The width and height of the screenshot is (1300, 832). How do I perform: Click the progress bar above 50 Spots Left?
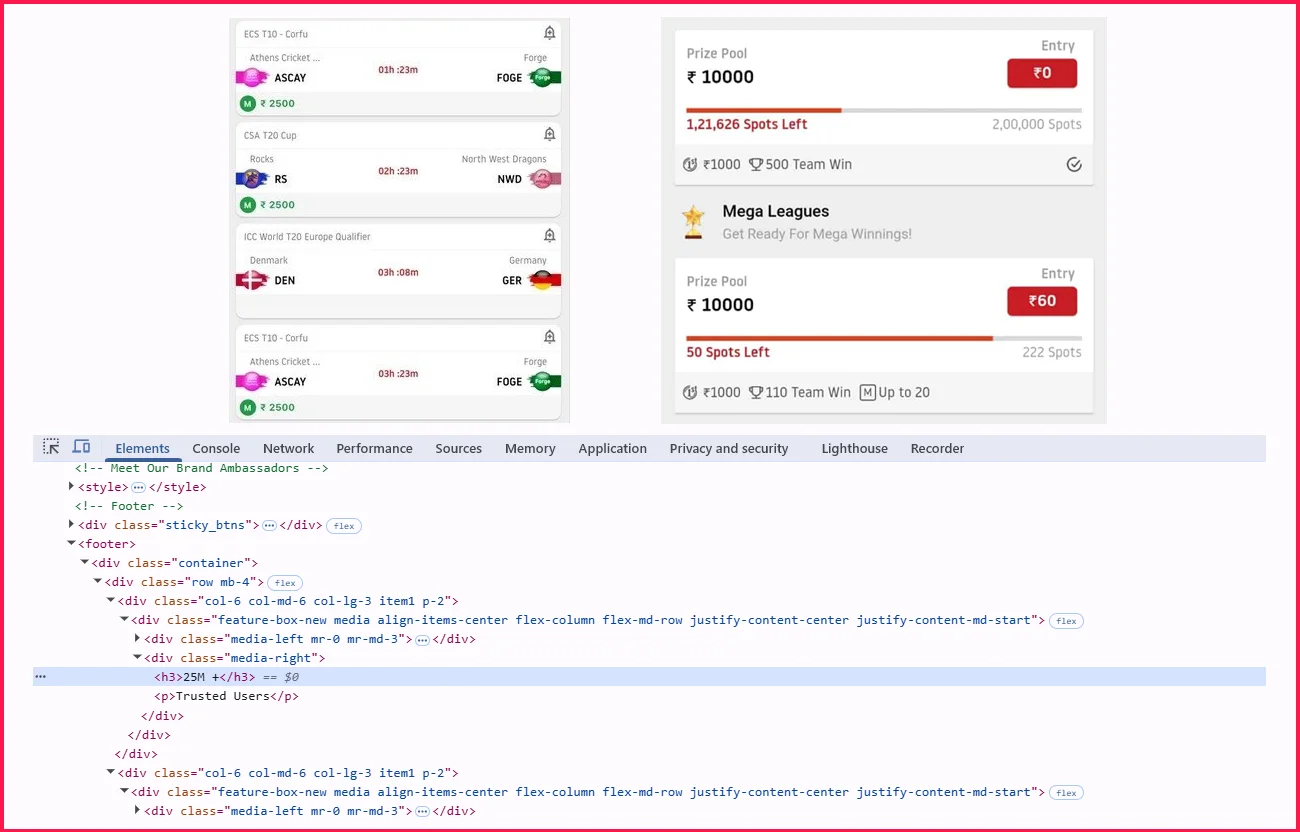883,339
